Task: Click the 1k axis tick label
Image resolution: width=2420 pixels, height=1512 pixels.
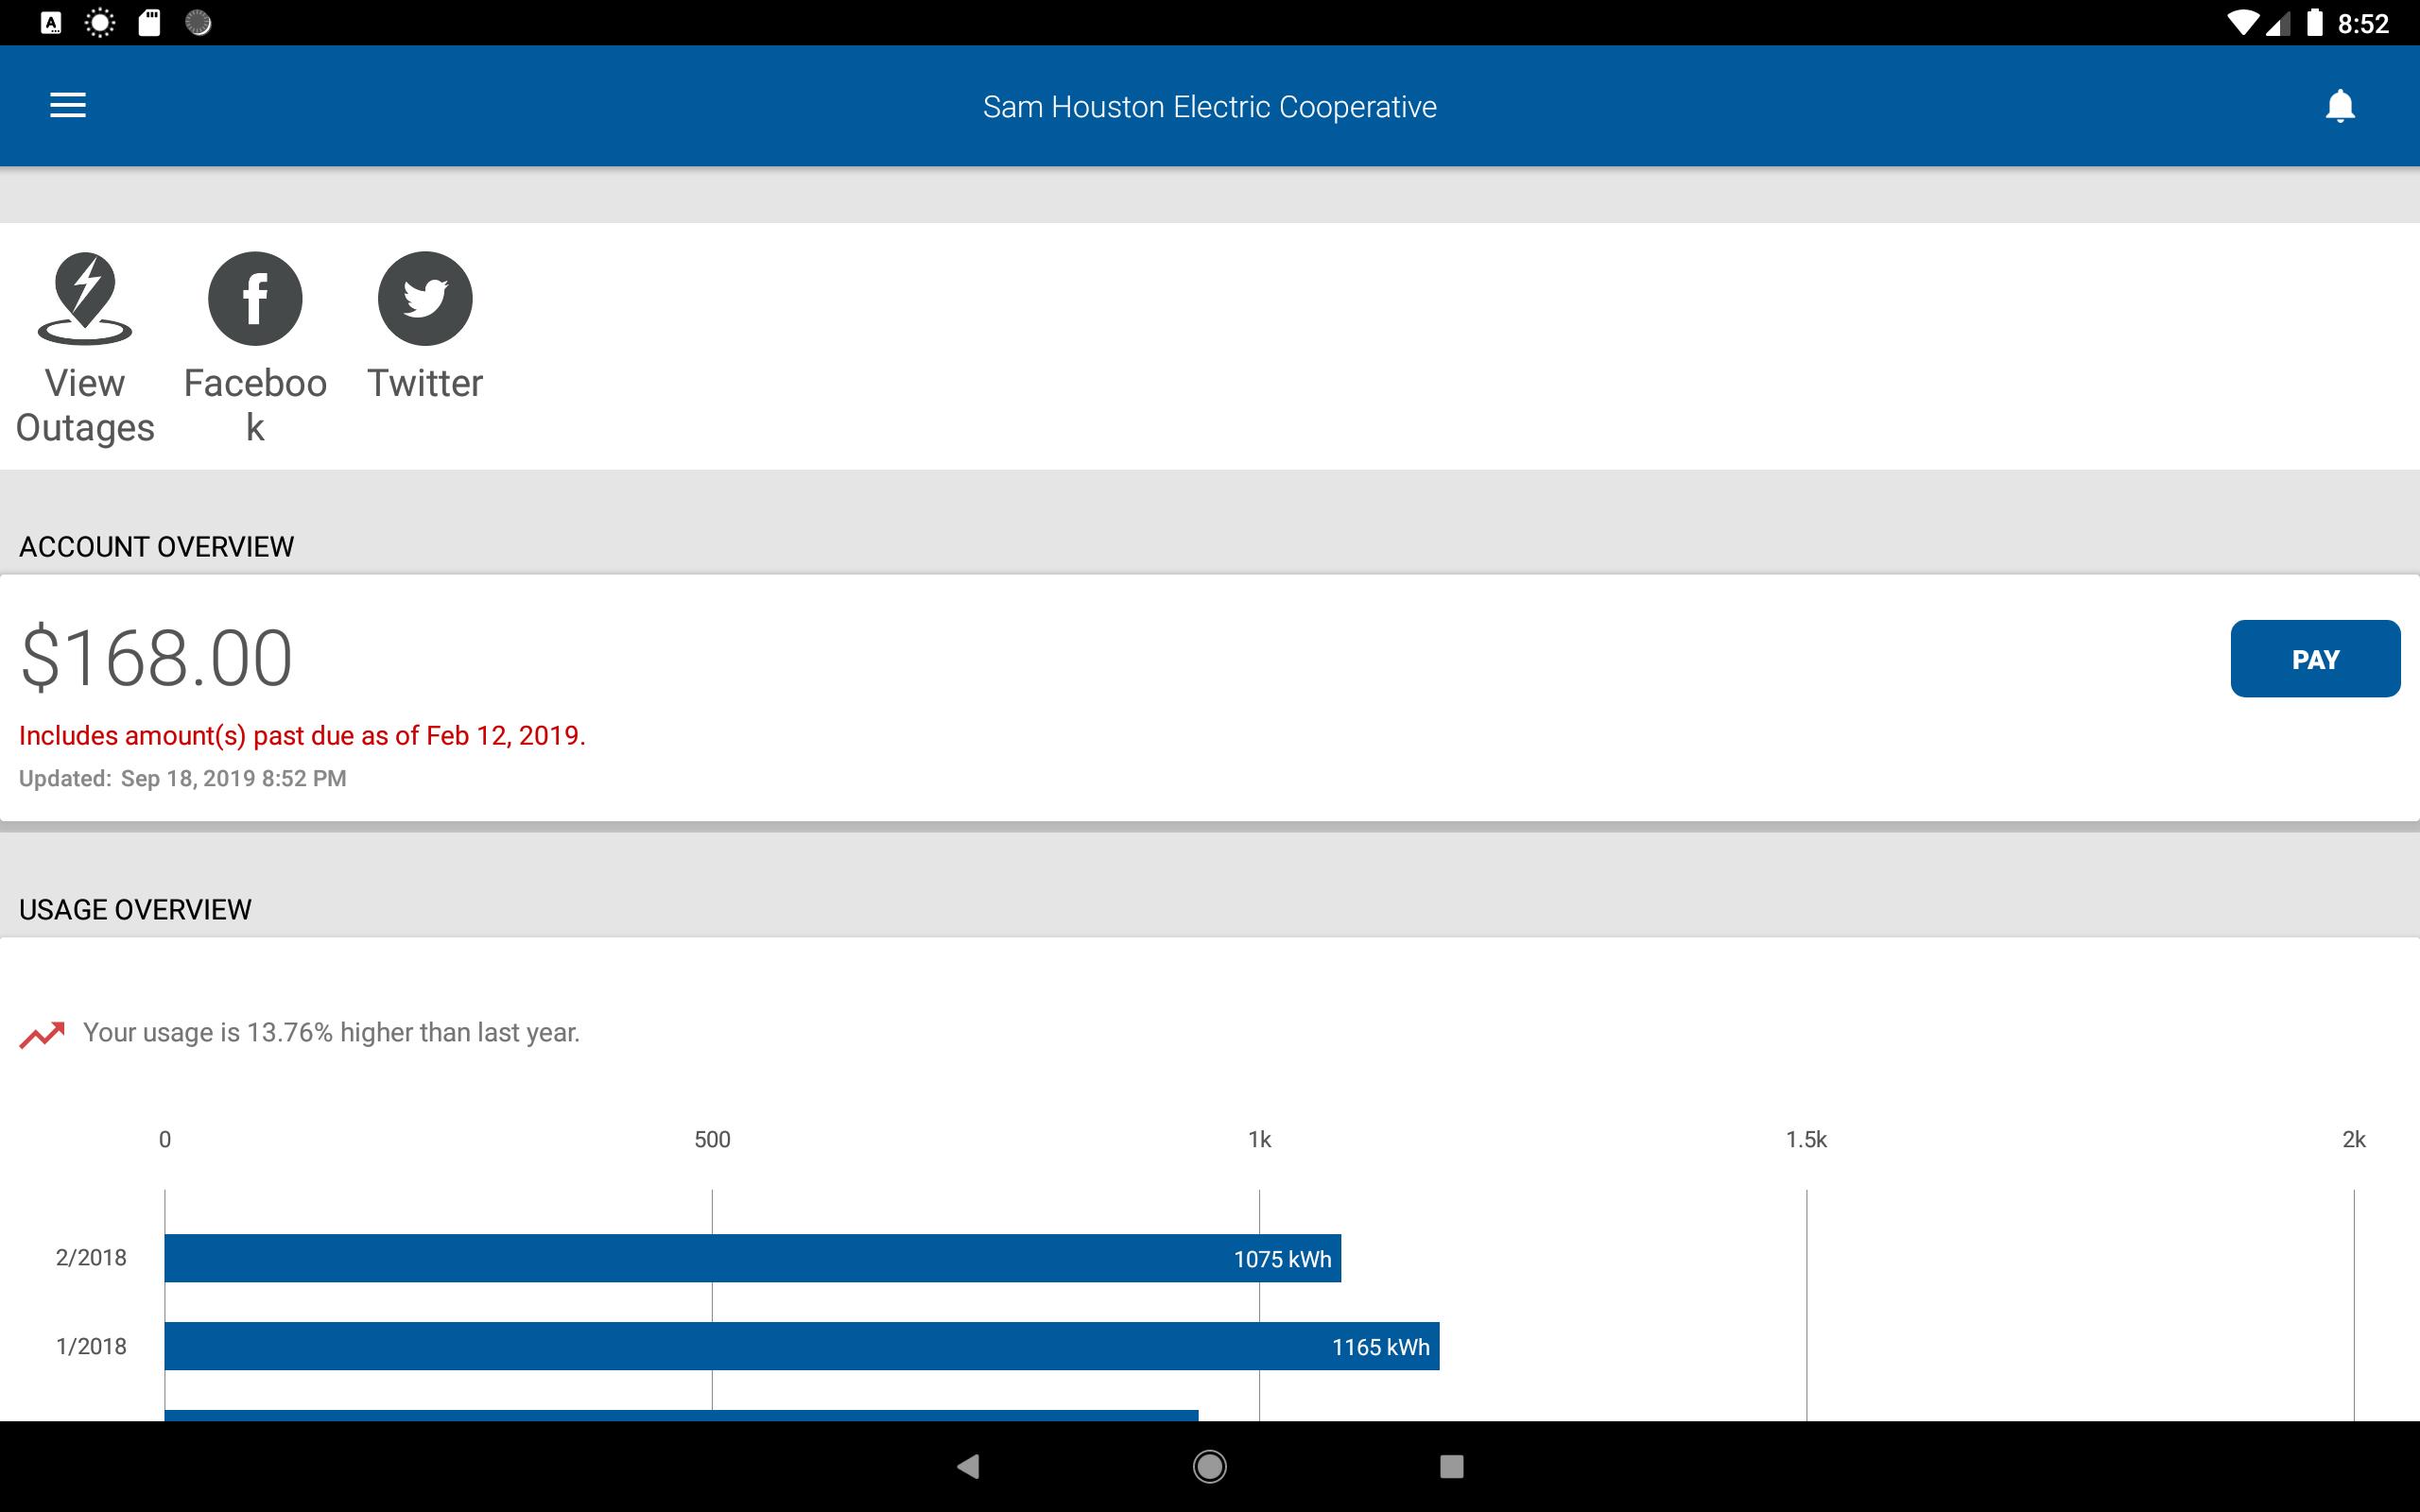Action: coord(1259,1140)
